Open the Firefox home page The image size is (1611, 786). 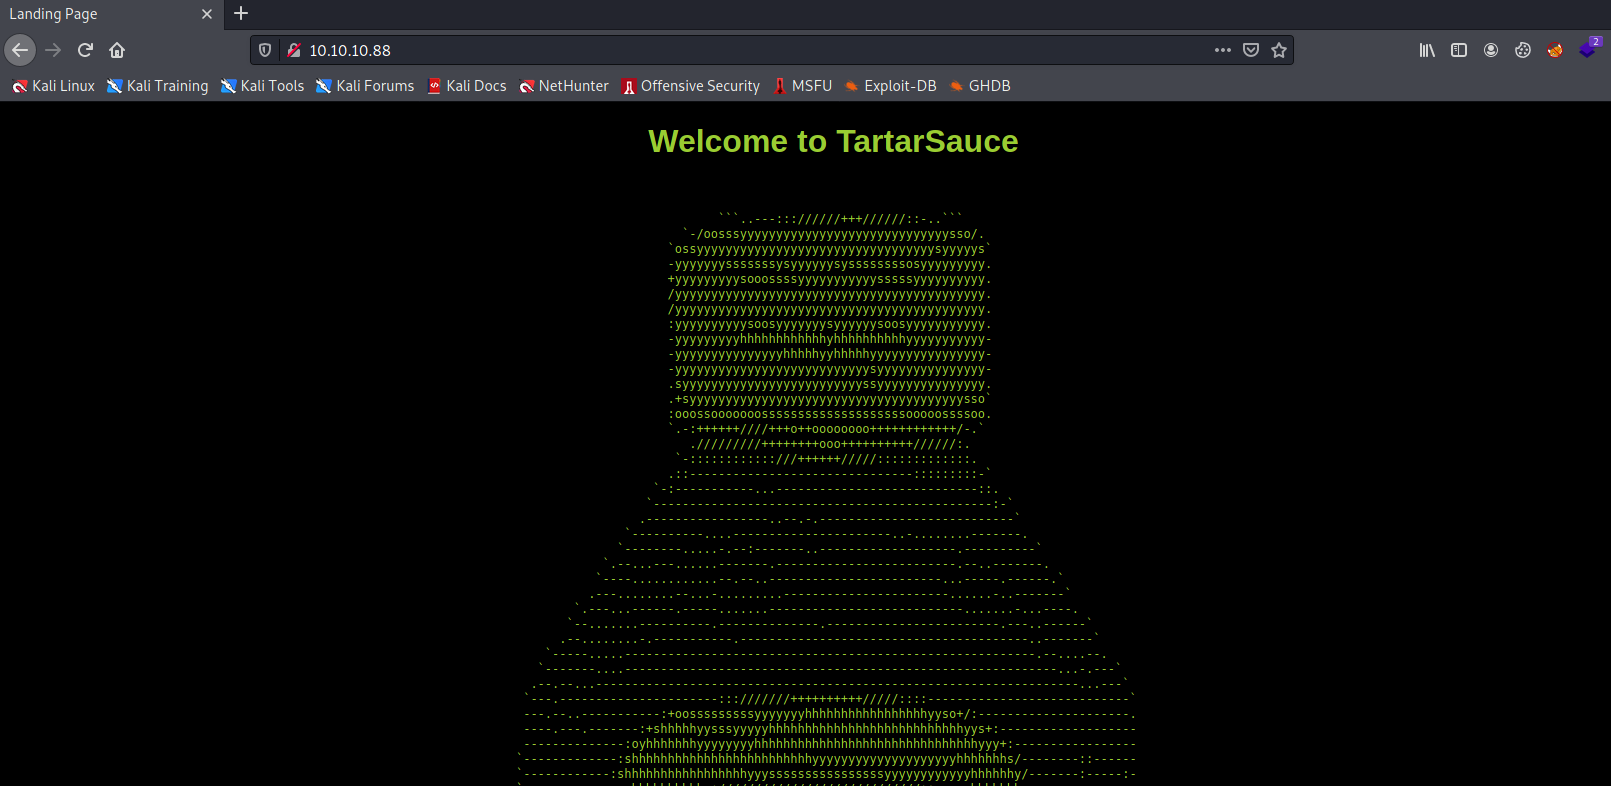point(117,50)
